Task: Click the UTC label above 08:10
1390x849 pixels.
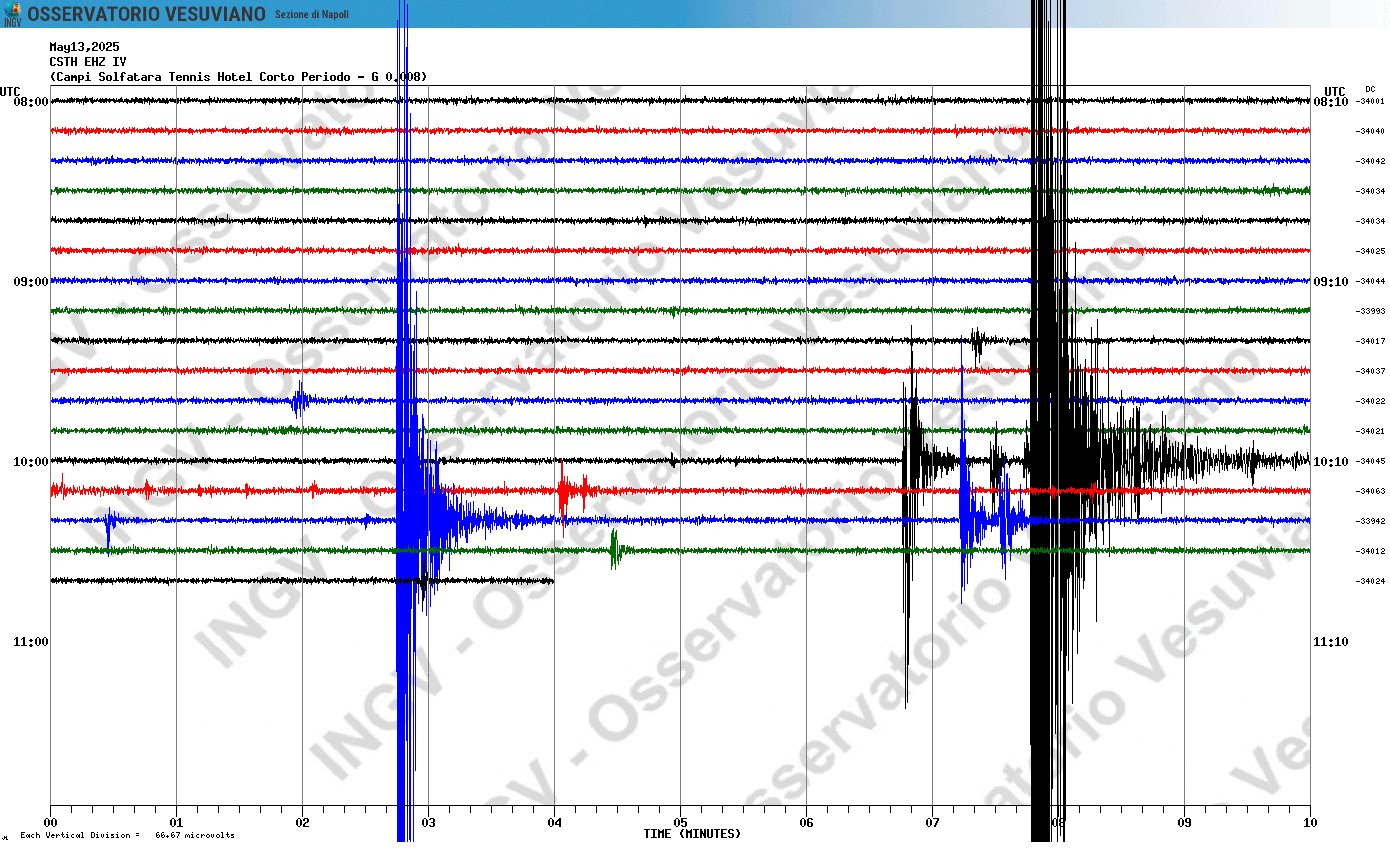Action: (x=1335, y=91)
